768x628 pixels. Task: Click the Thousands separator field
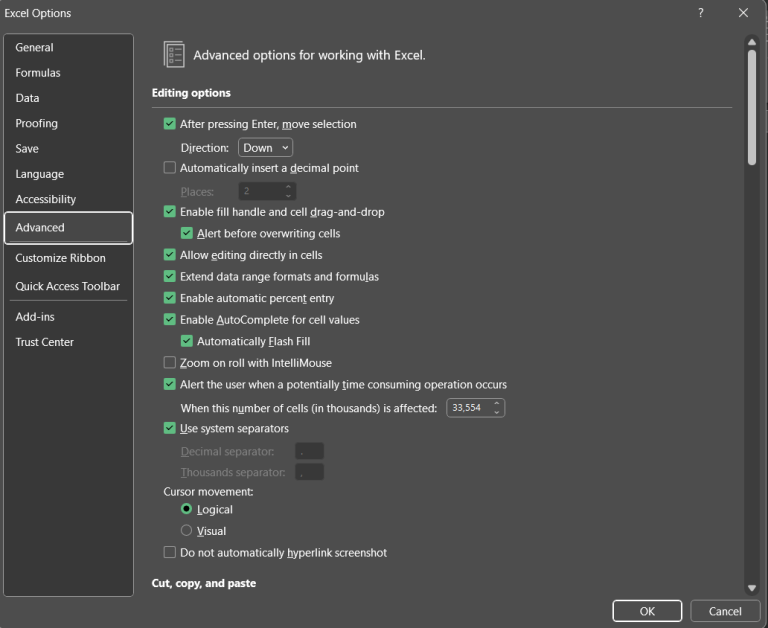pyautogui.click(x=309, y=472)
